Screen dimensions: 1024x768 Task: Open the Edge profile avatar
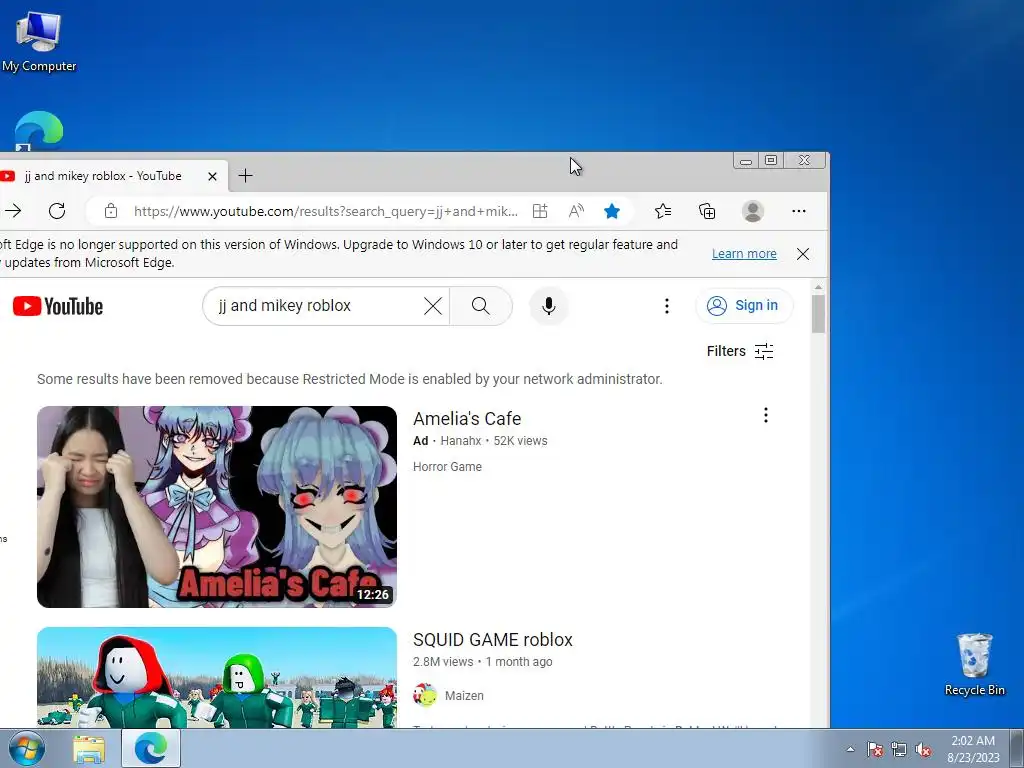pos(753,211)
